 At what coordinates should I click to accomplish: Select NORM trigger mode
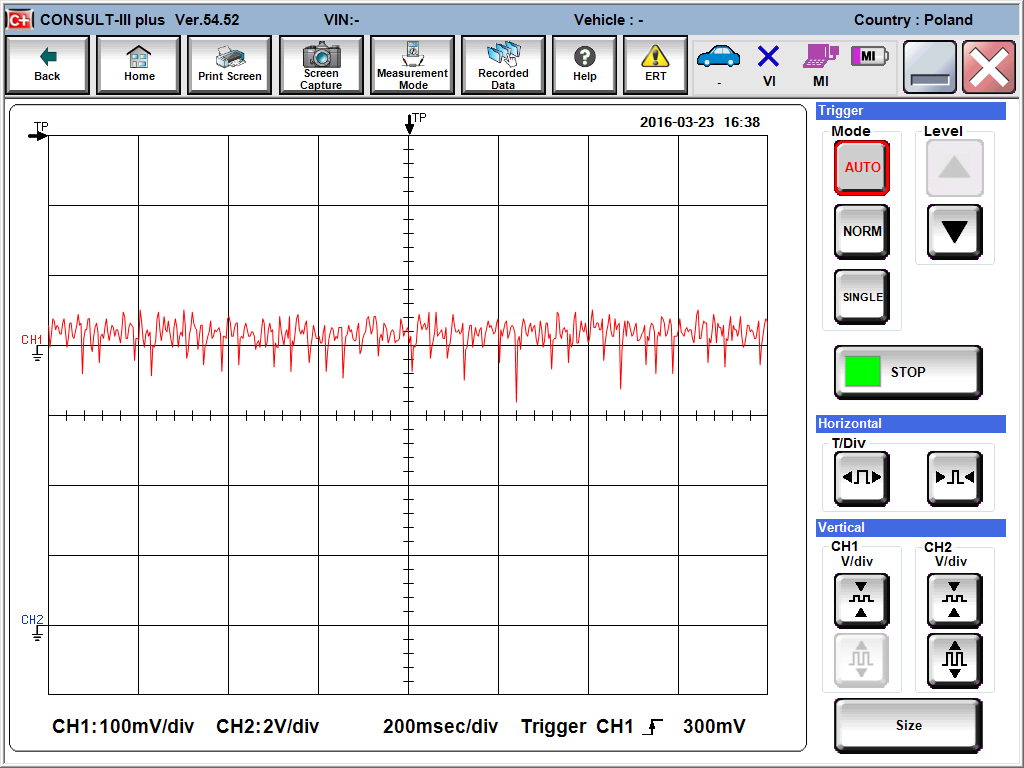862,231
